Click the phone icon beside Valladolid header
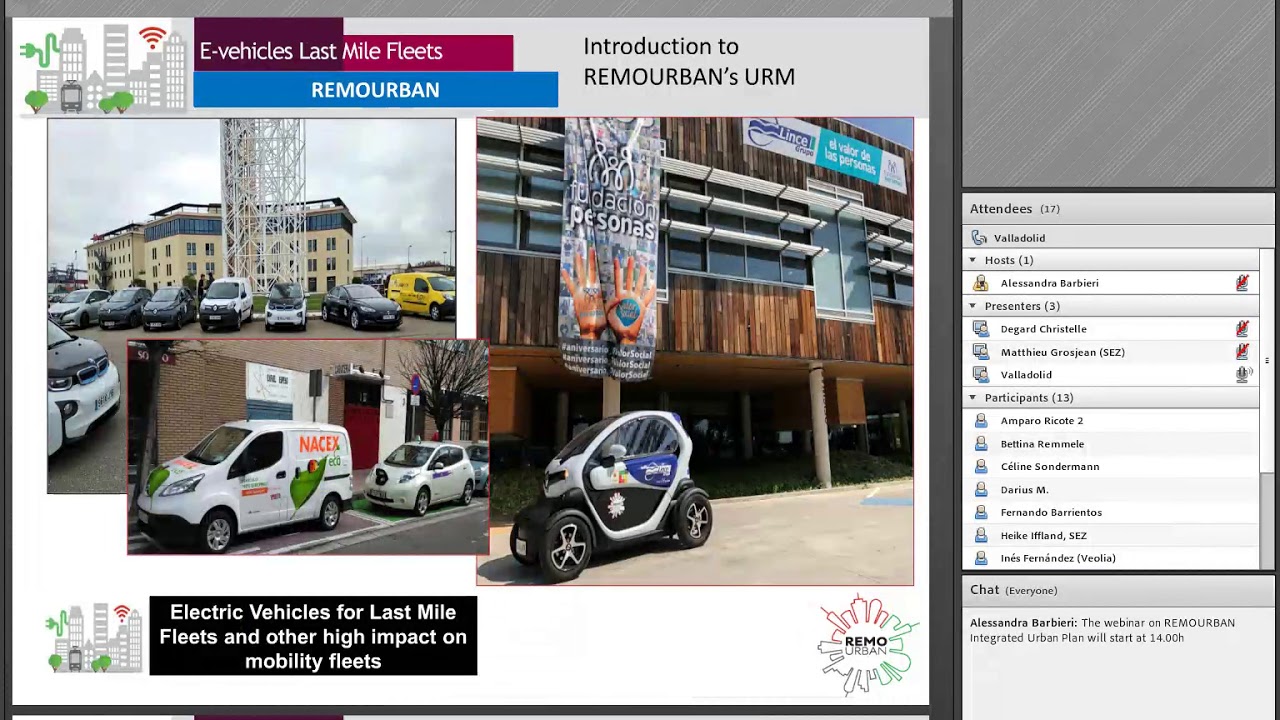 click(x=979, y=238)
